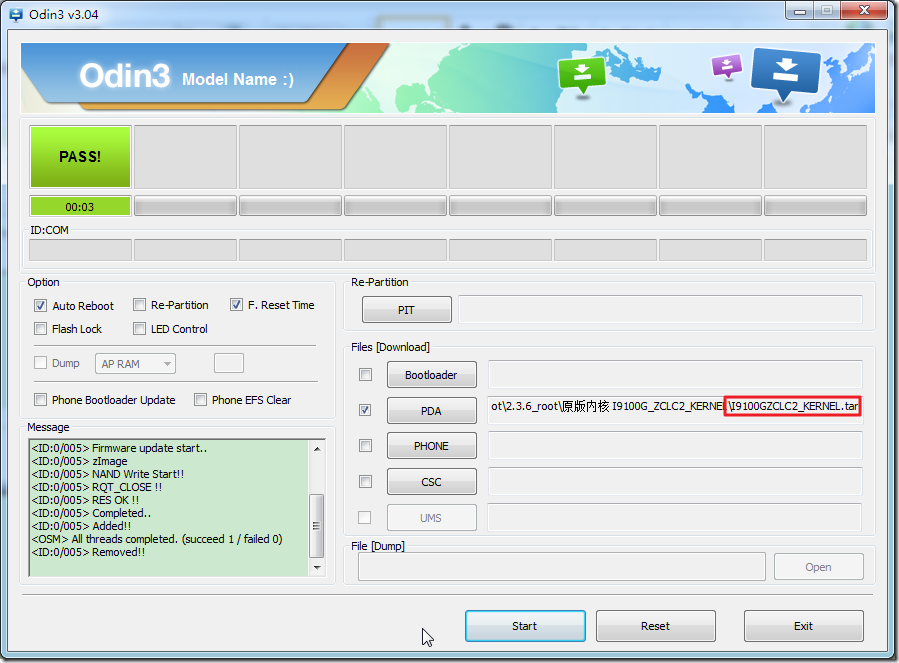
Task: Click the CSC file path field
Action: click(675, 481)
